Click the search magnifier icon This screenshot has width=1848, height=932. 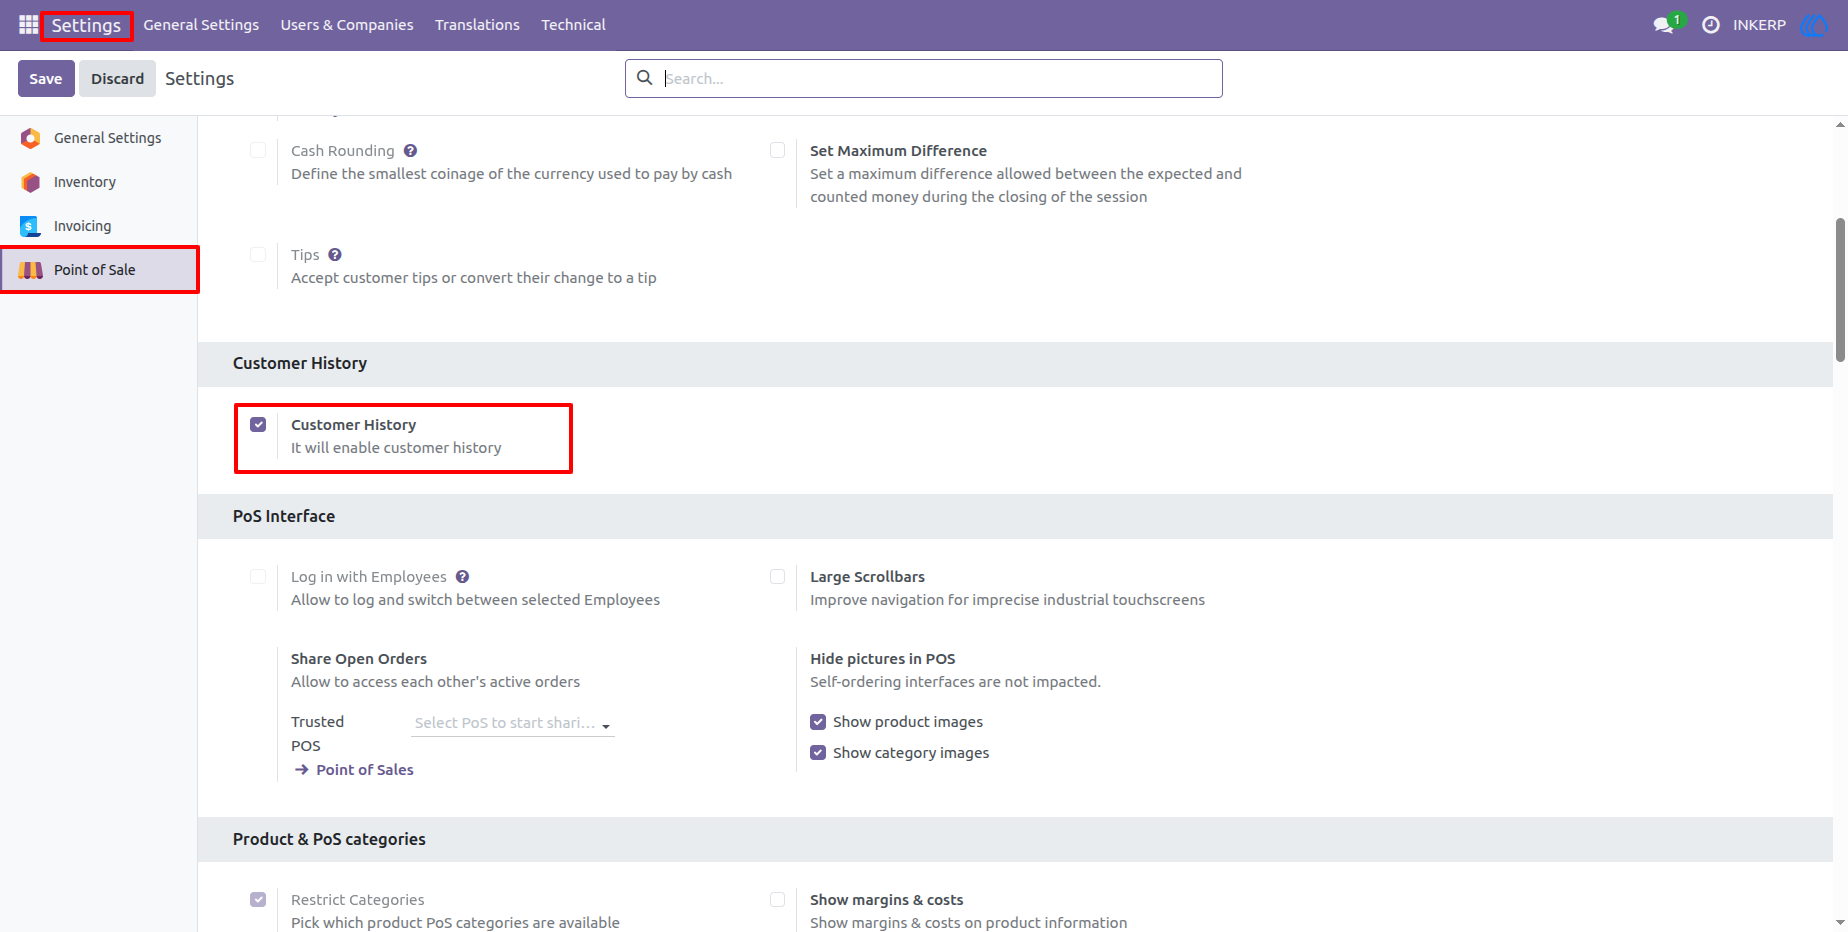(x=645, y=78)
